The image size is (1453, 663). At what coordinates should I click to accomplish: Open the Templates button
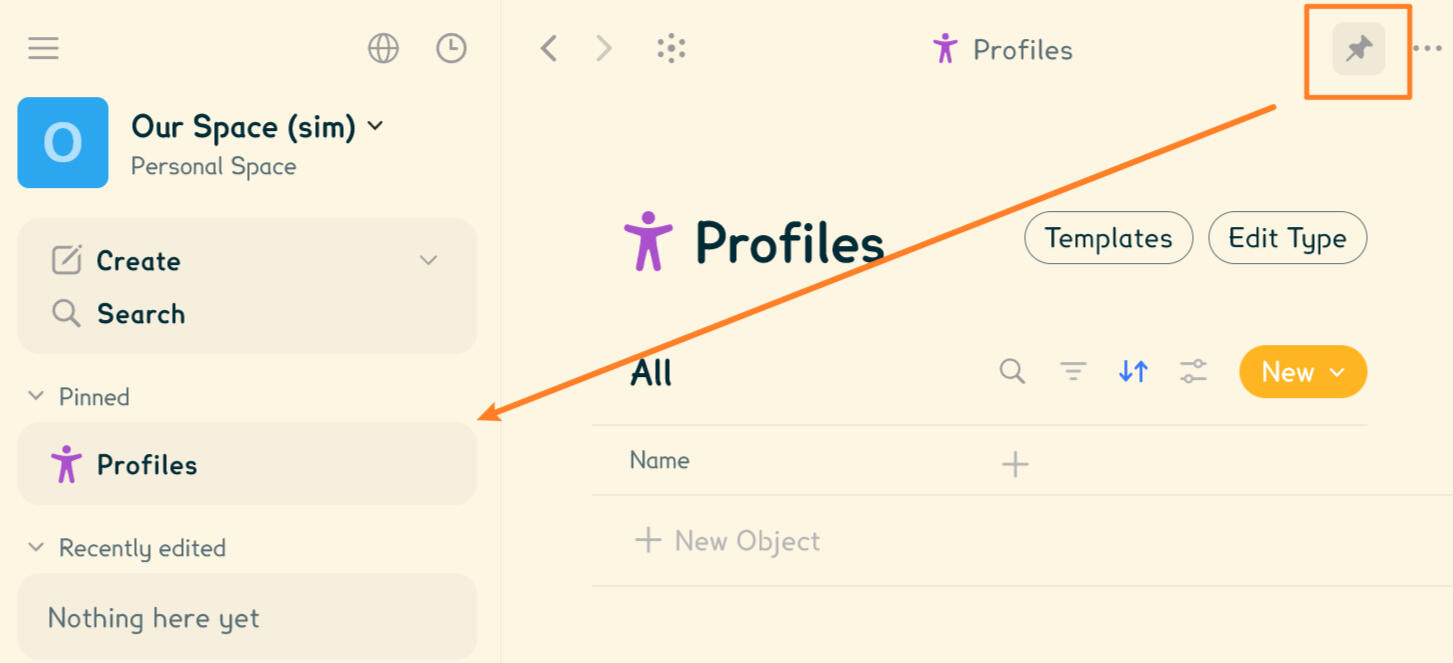(x=1108, y=238)
